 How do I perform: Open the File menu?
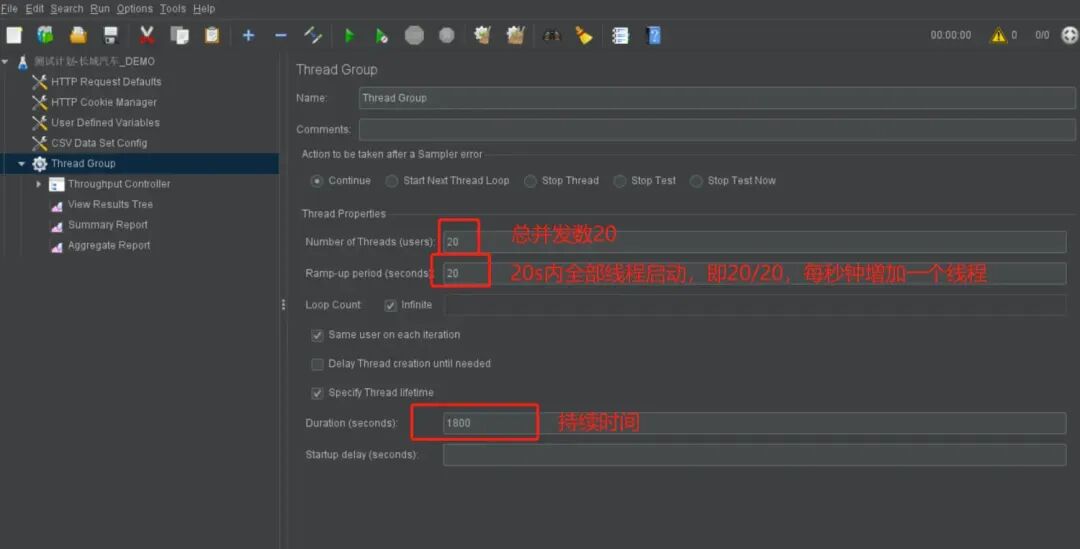point(9,9)
